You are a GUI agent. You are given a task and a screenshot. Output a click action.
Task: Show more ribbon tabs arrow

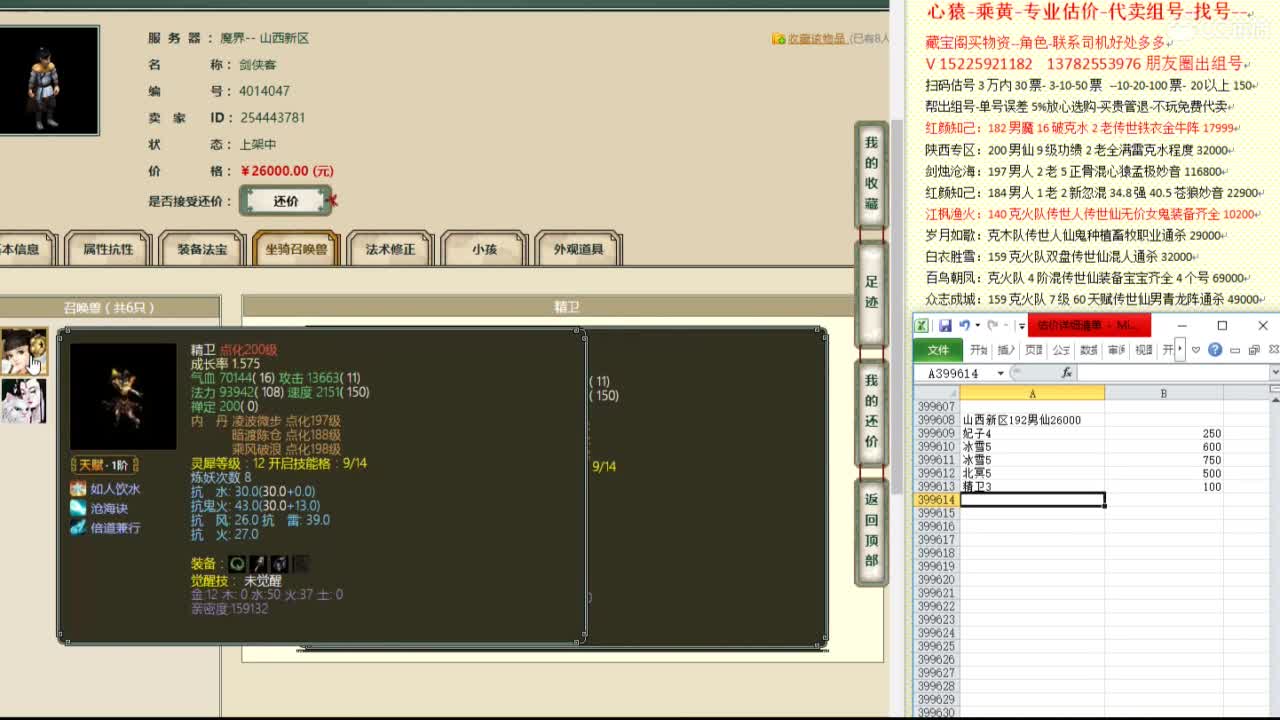click(1181, 350)
